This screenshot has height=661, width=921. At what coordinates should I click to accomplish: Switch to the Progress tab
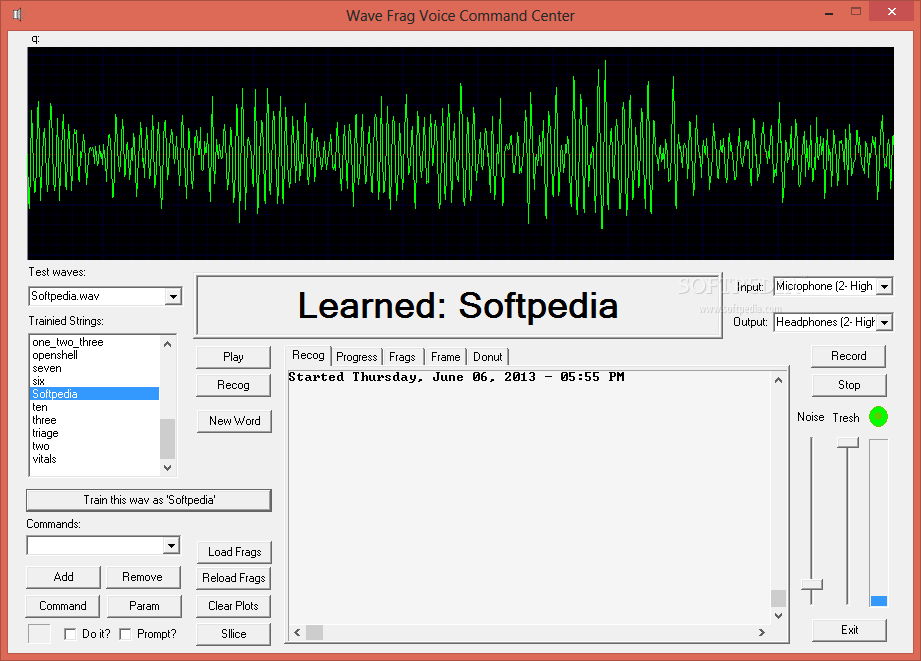click(x=357, y=357)
